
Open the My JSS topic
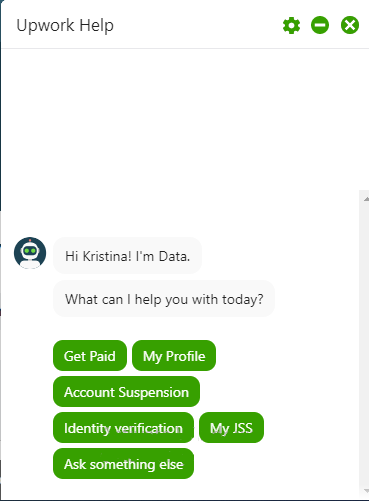(231, 428)
